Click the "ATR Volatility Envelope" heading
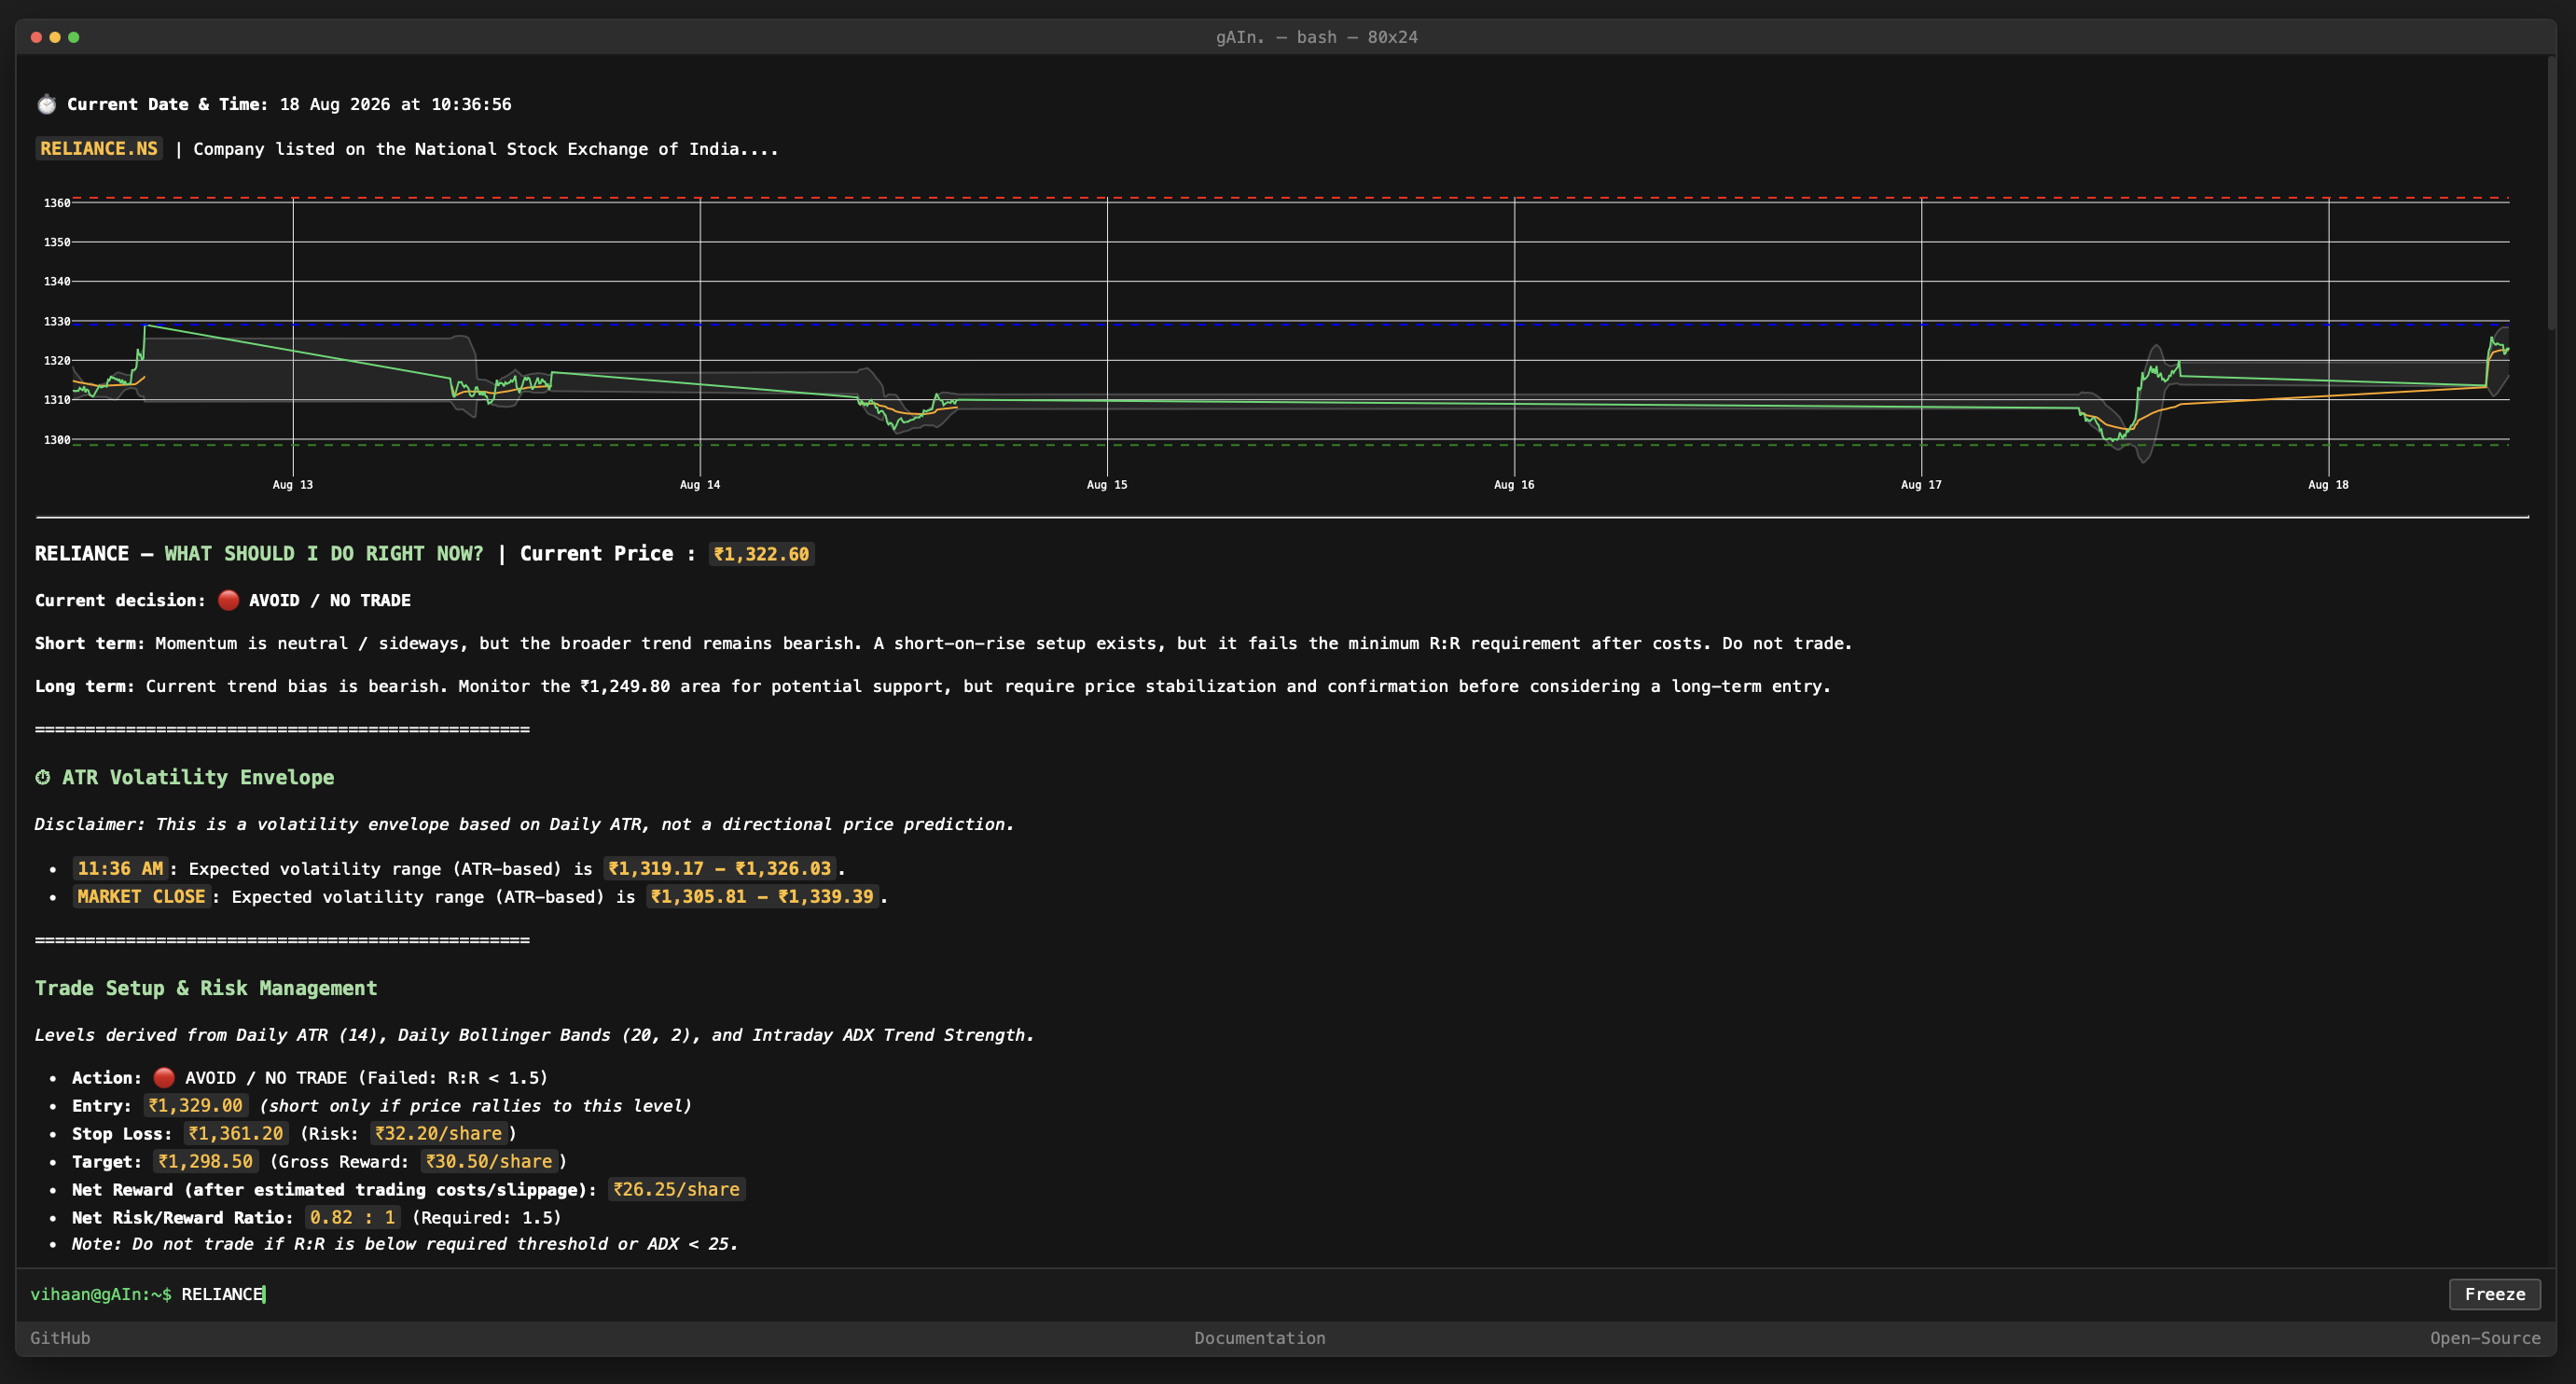This screenshot has height=1384, width=2576. click(x=198, y=777)
